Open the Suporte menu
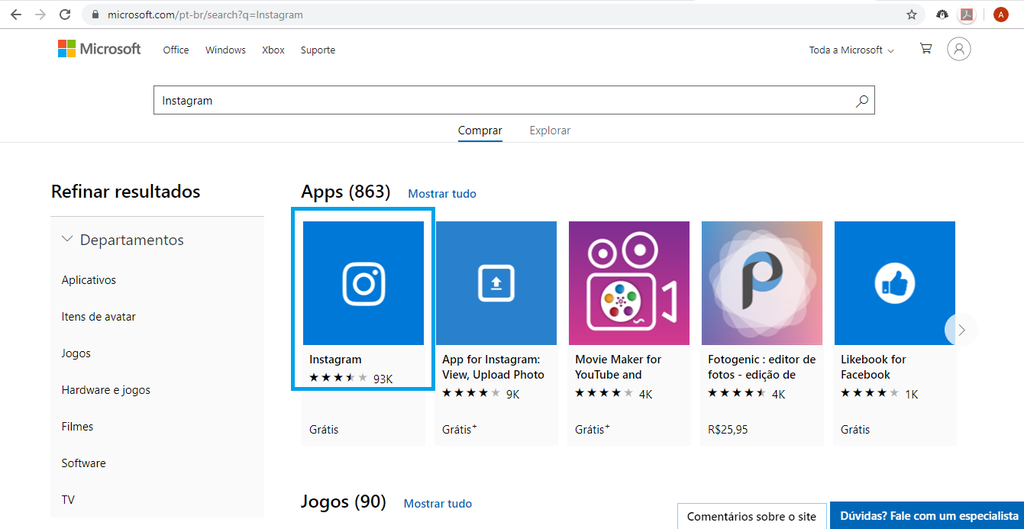1024x529 pixels. 318,50
